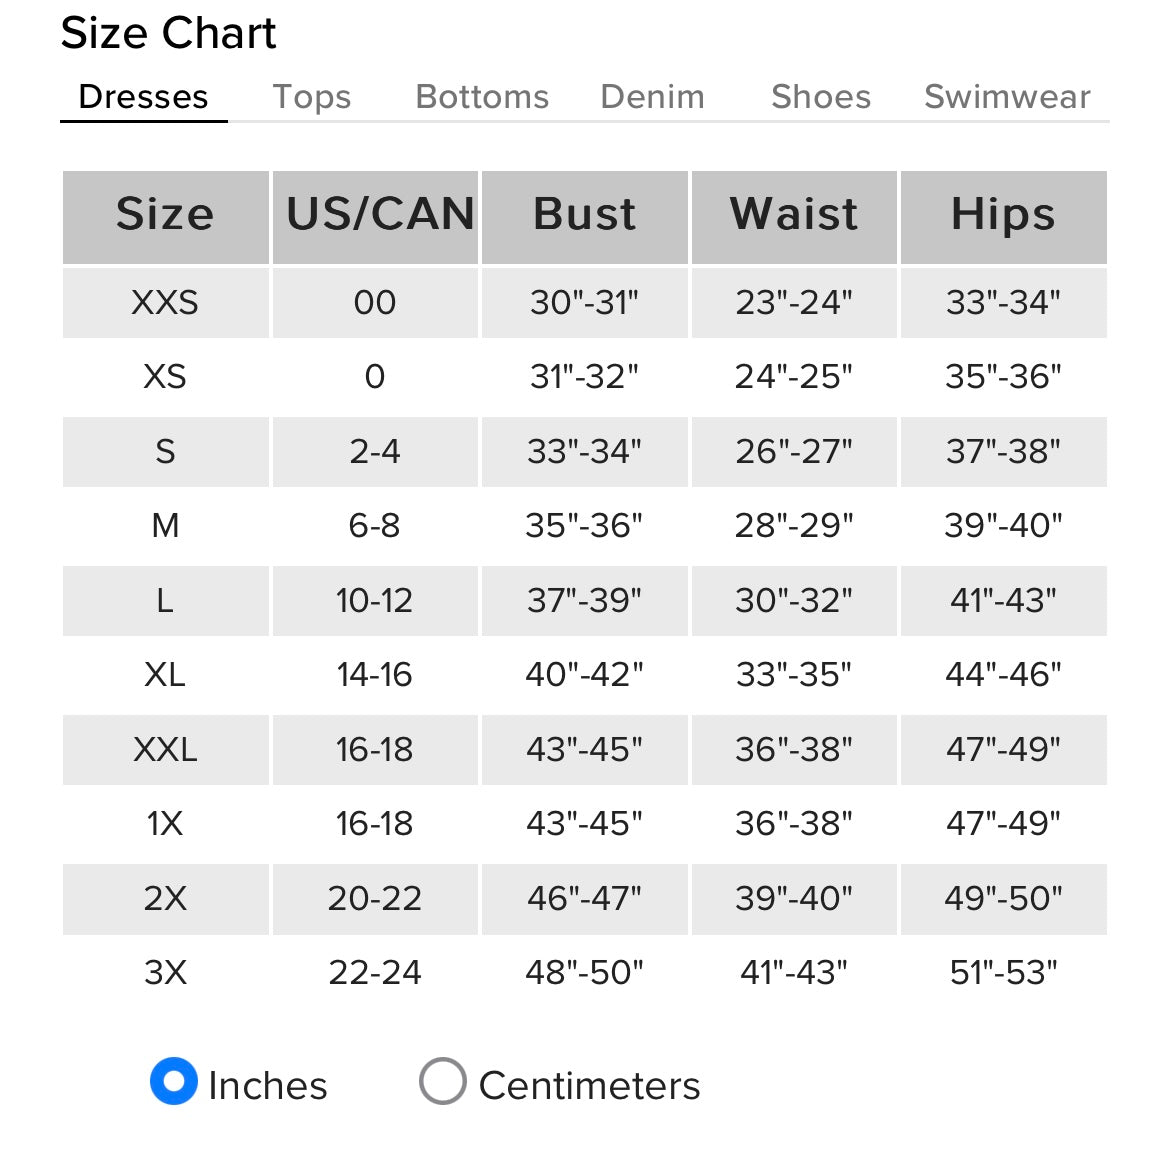This screenshot has height=1162, width=1170.
Task: Click the XL size row label
Action: click(x=165, y=675)
